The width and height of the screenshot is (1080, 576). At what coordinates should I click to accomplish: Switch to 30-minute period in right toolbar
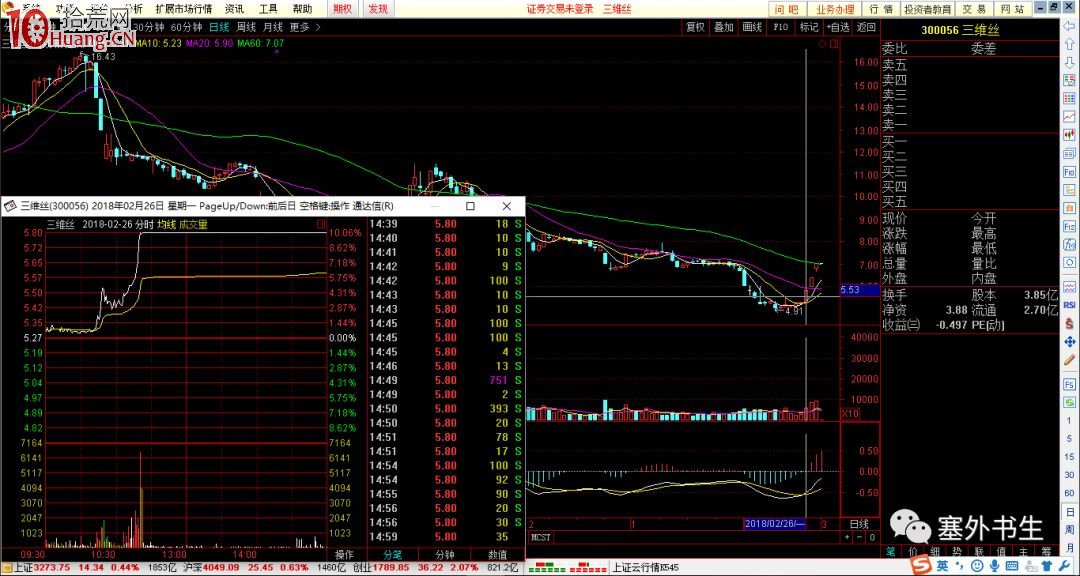click(x=1070, y=474)
